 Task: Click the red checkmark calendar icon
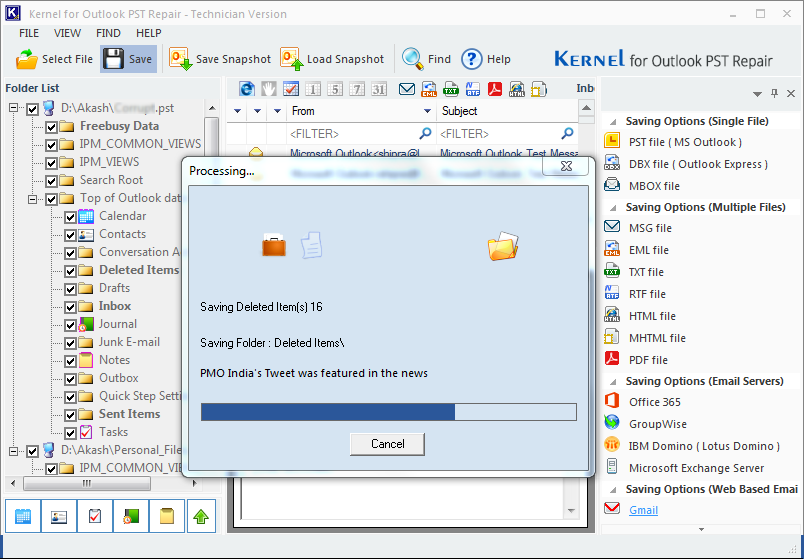[291, 89]
